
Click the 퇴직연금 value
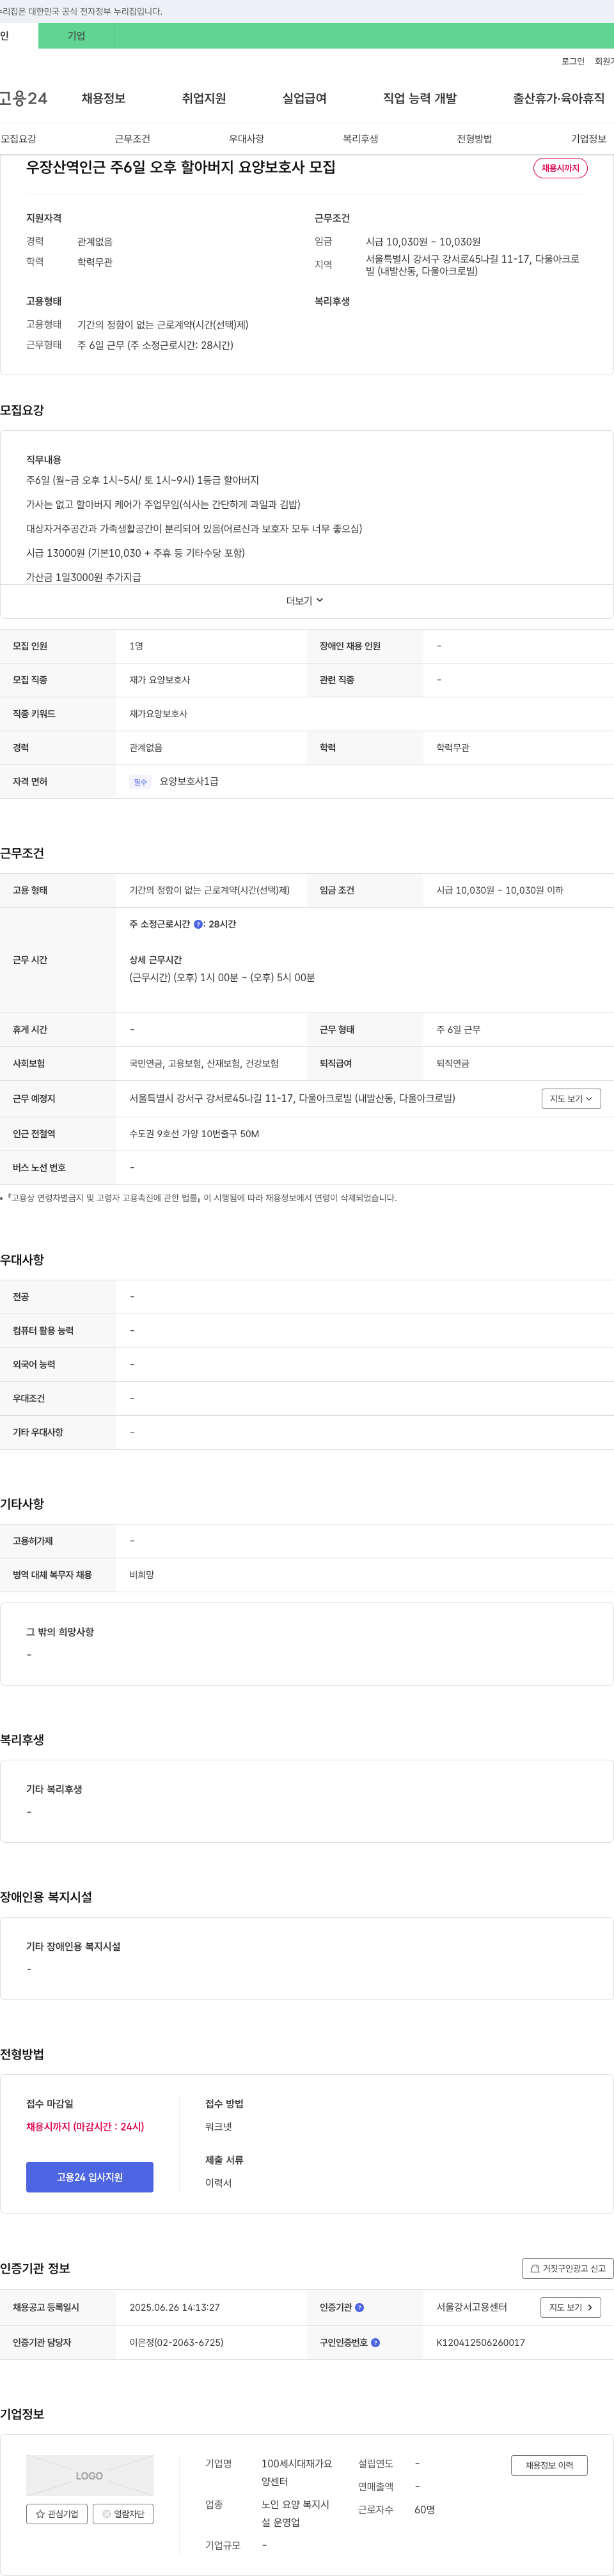click(453, 1064)
